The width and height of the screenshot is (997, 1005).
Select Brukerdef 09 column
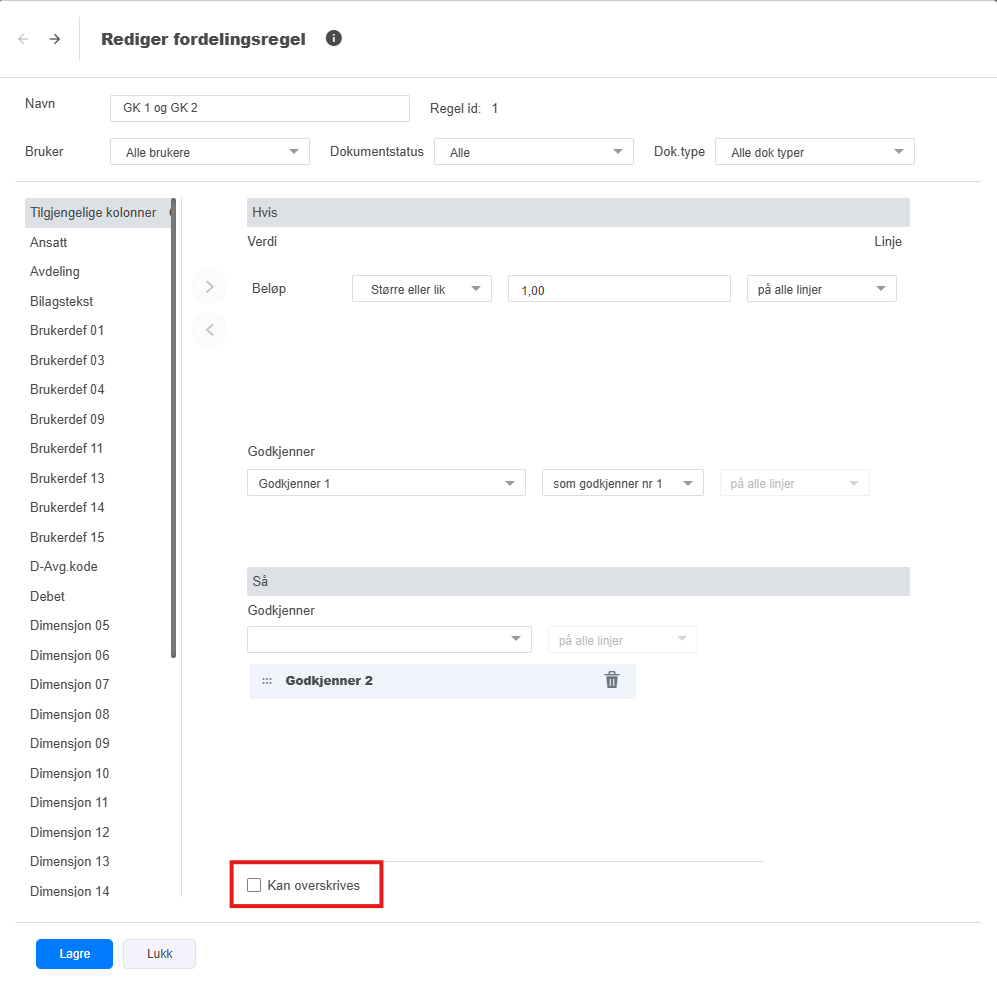click(x=67, y=419)
